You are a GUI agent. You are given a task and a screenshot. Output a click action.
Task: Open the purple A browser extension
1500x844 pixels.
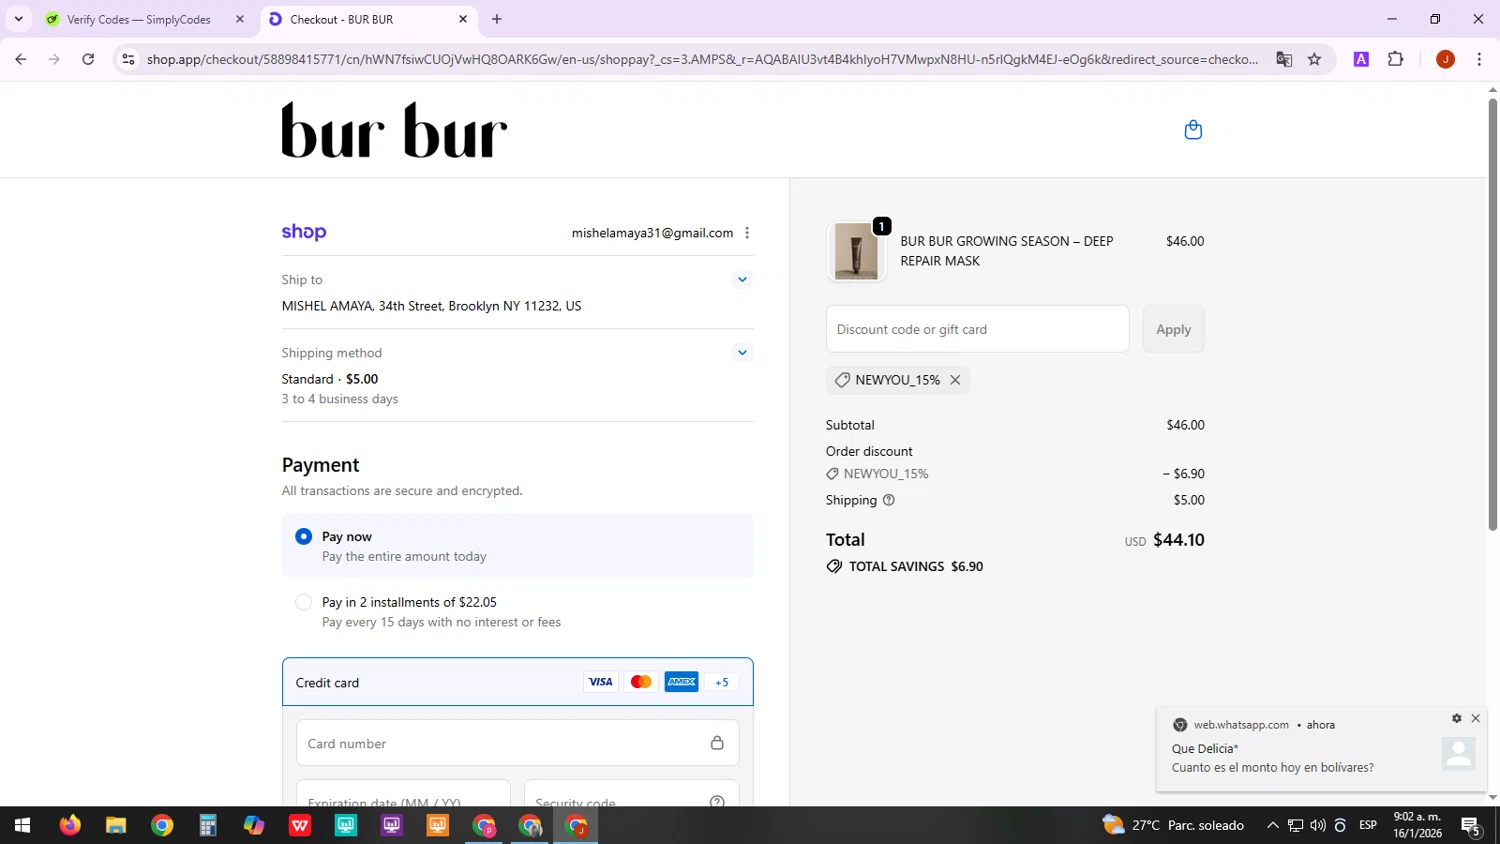tap(1361, 59)
